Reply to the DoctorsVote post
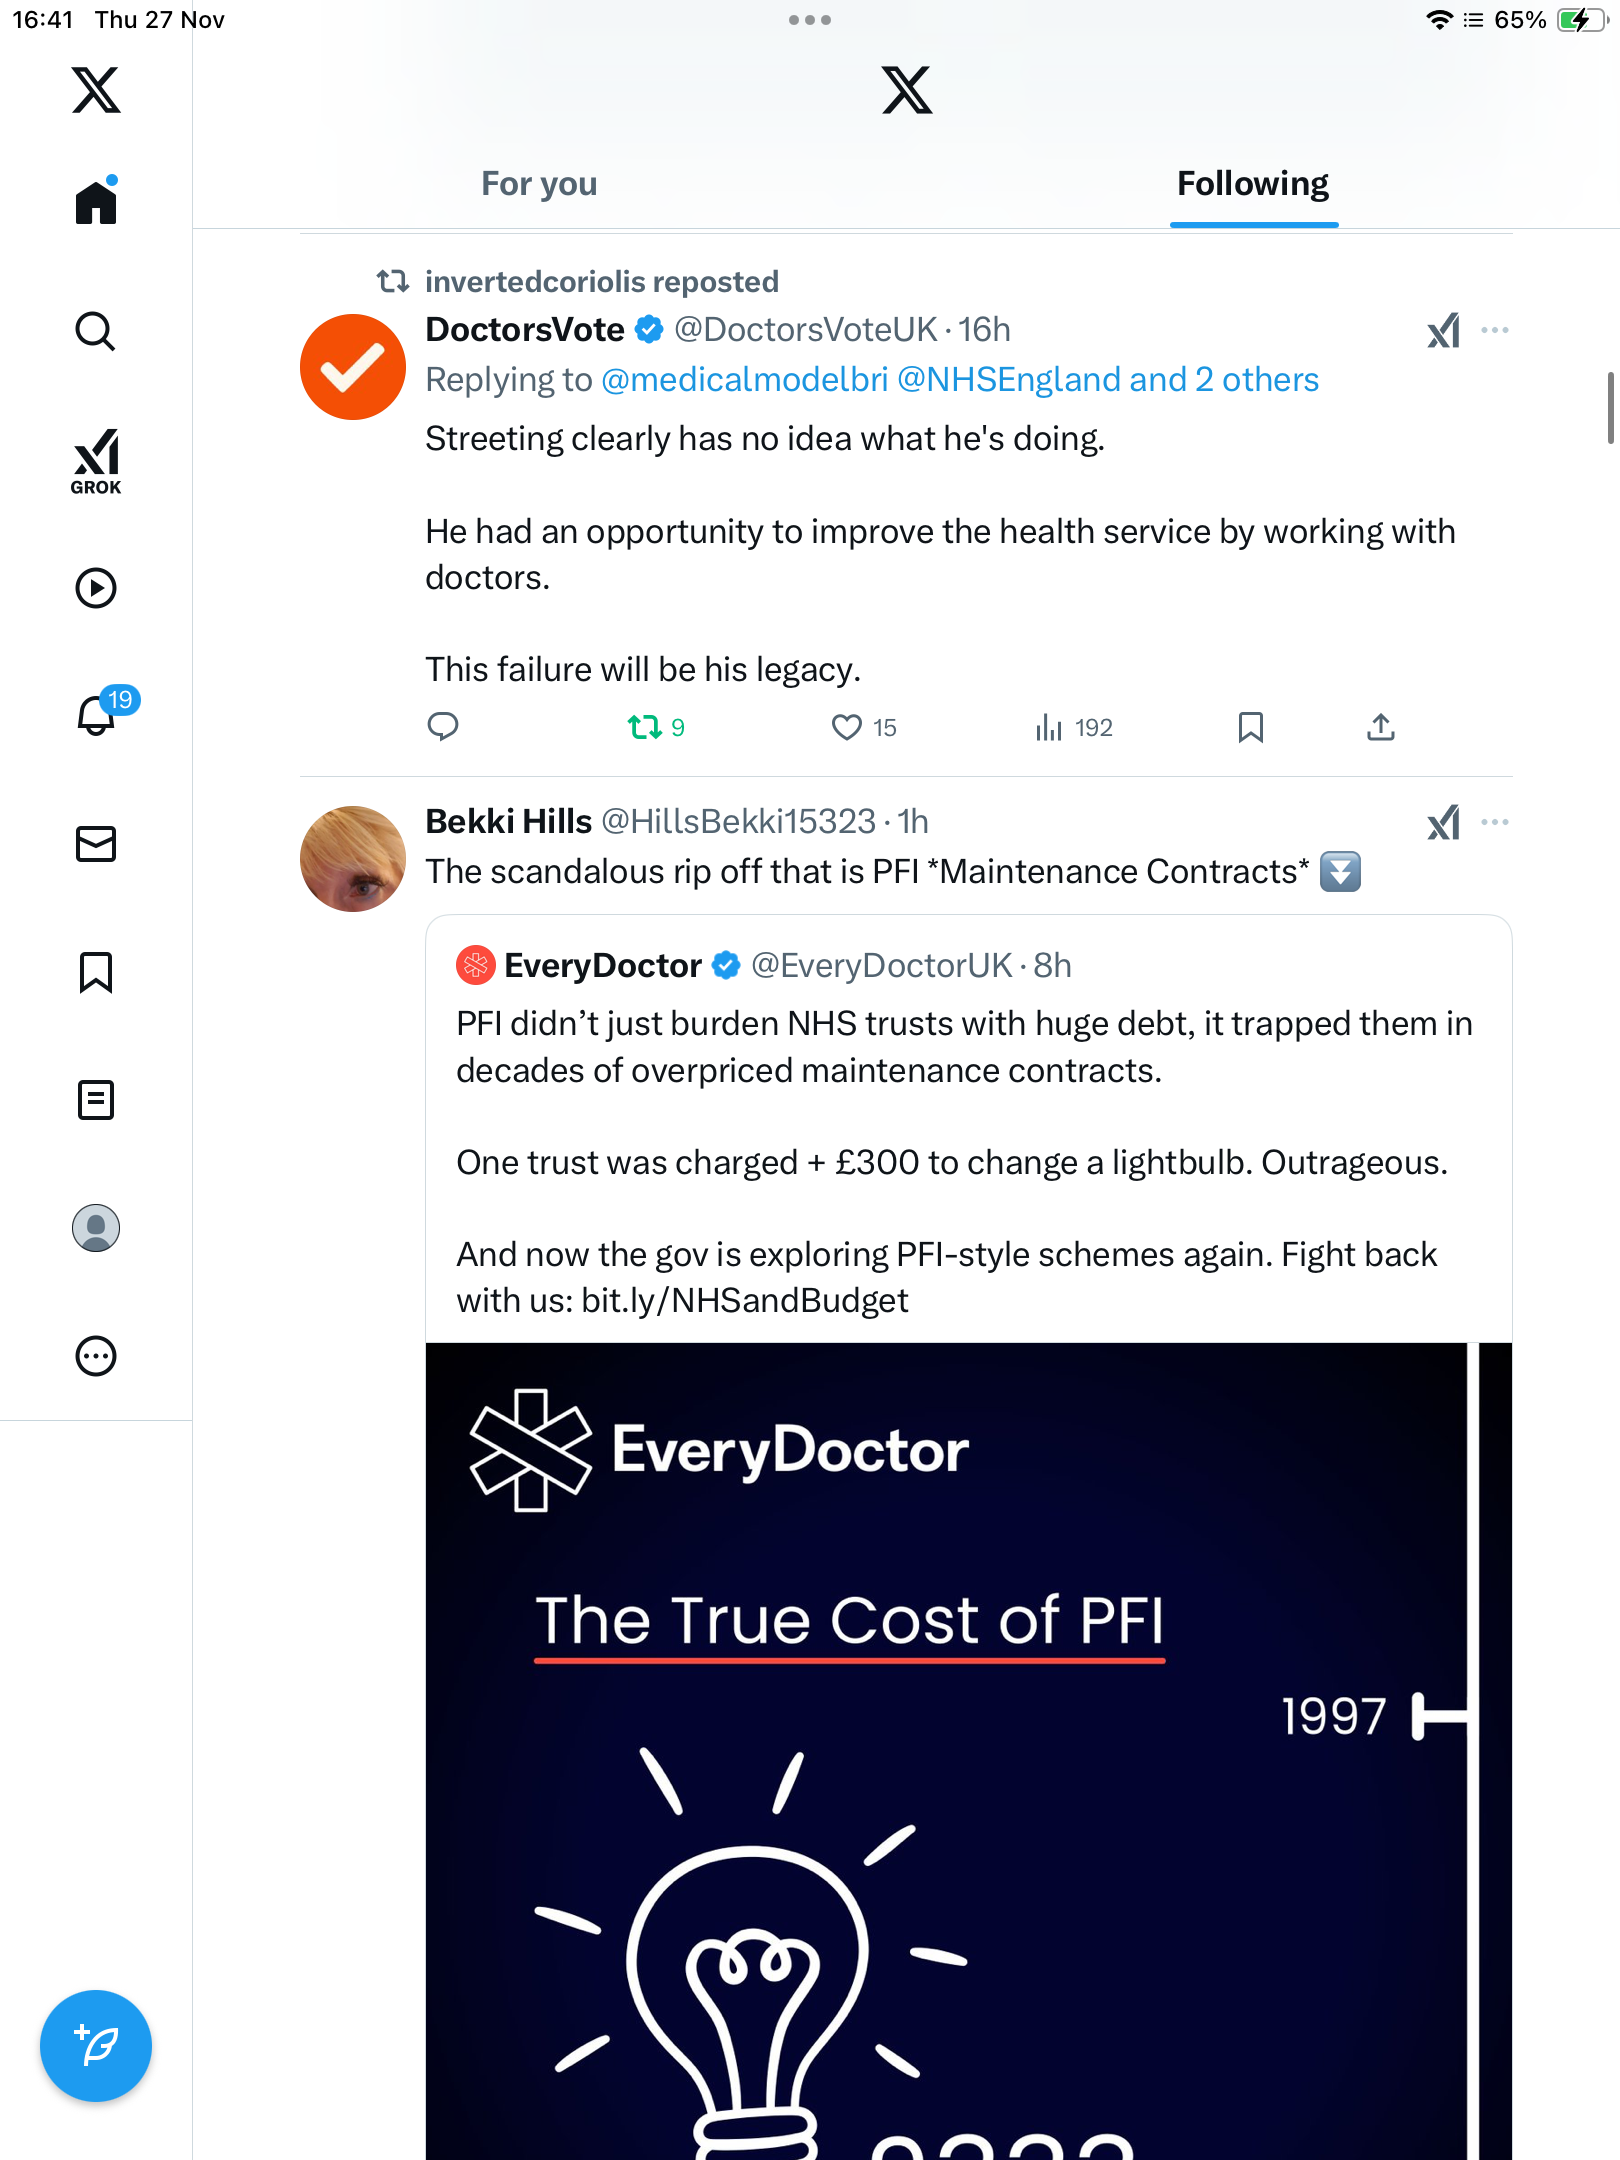This screenshot has height=2160, width=1620. [443, 727]
